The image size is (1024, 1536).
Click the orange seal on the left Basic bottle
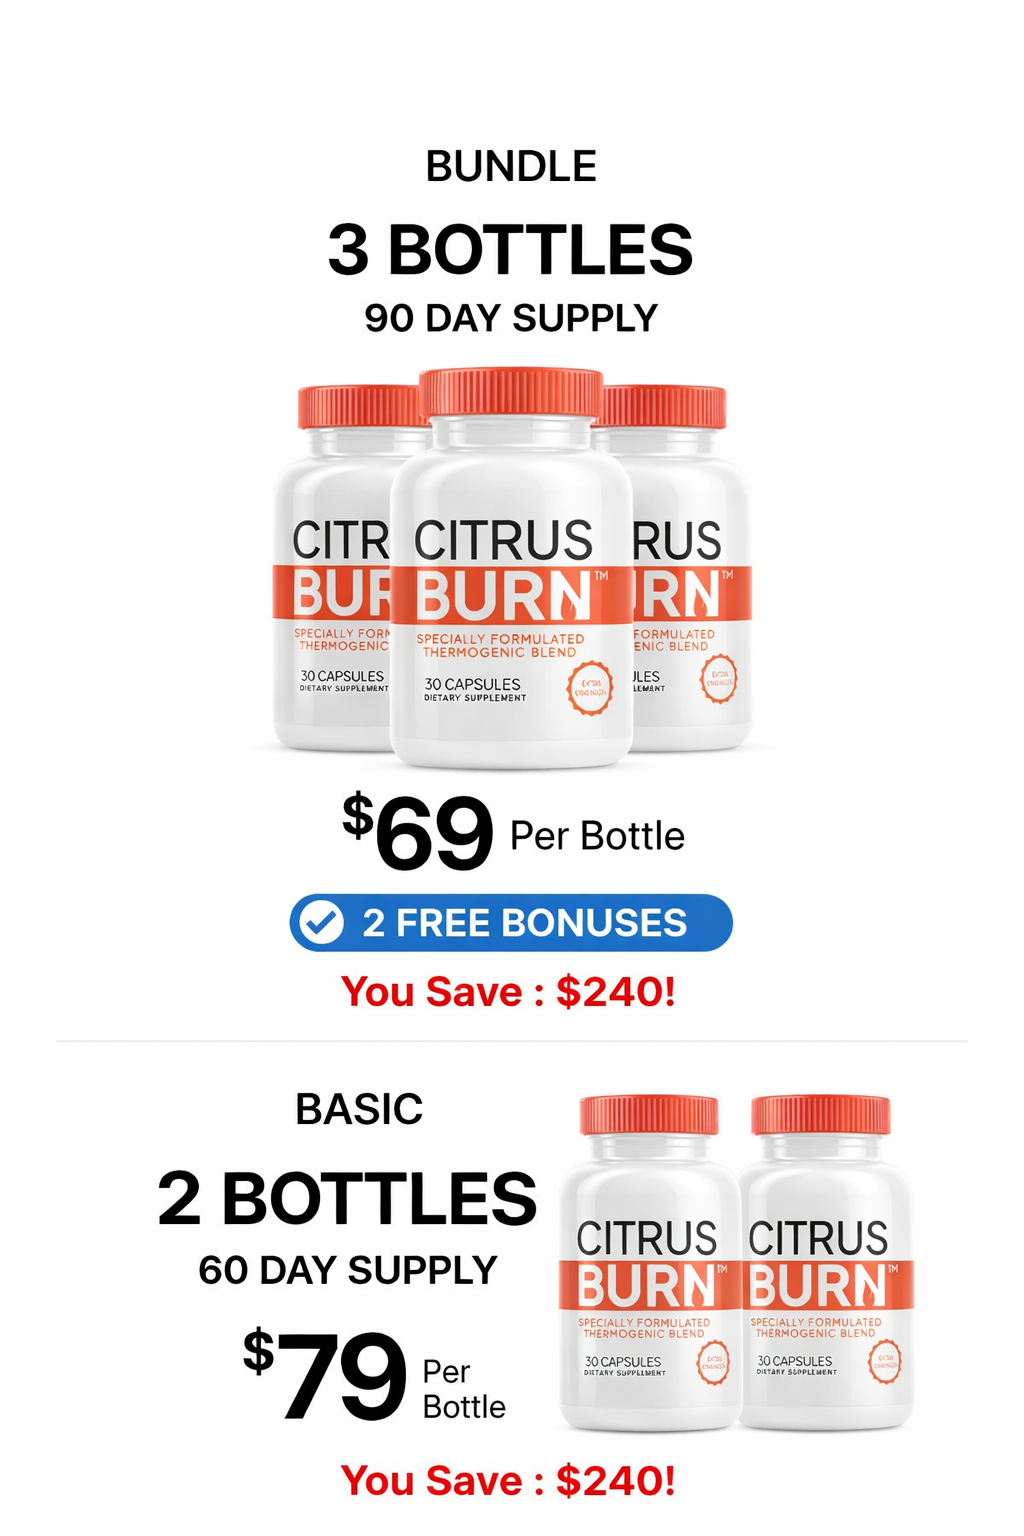[713, 1362]
